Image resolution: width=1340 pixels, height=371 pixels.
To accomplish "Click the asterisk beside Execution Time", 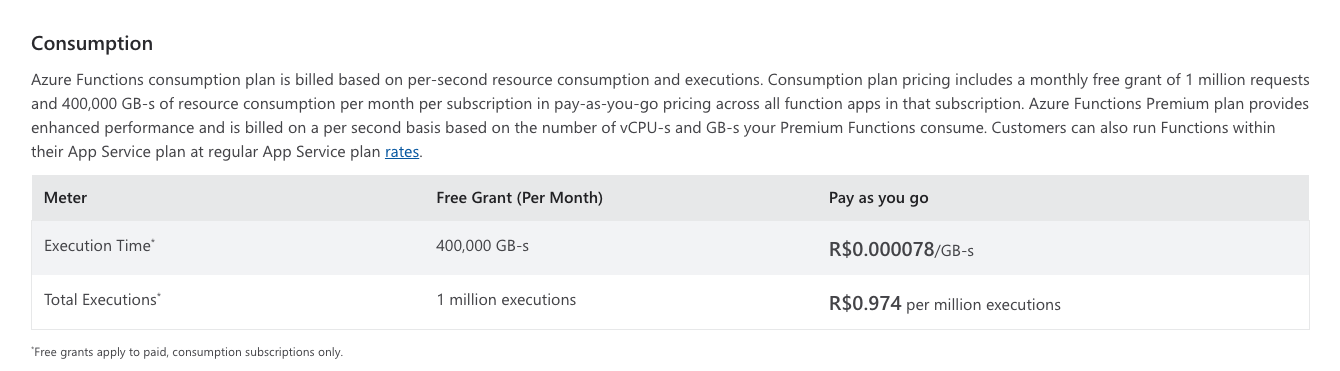I will point(152,241).
